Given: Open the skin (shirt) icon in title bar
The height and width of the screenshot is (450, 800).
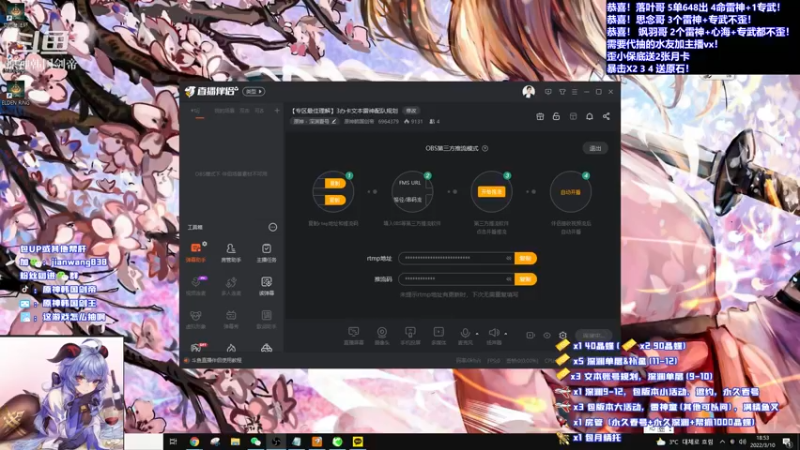Looking at the screenshot, I should (562, 92).
